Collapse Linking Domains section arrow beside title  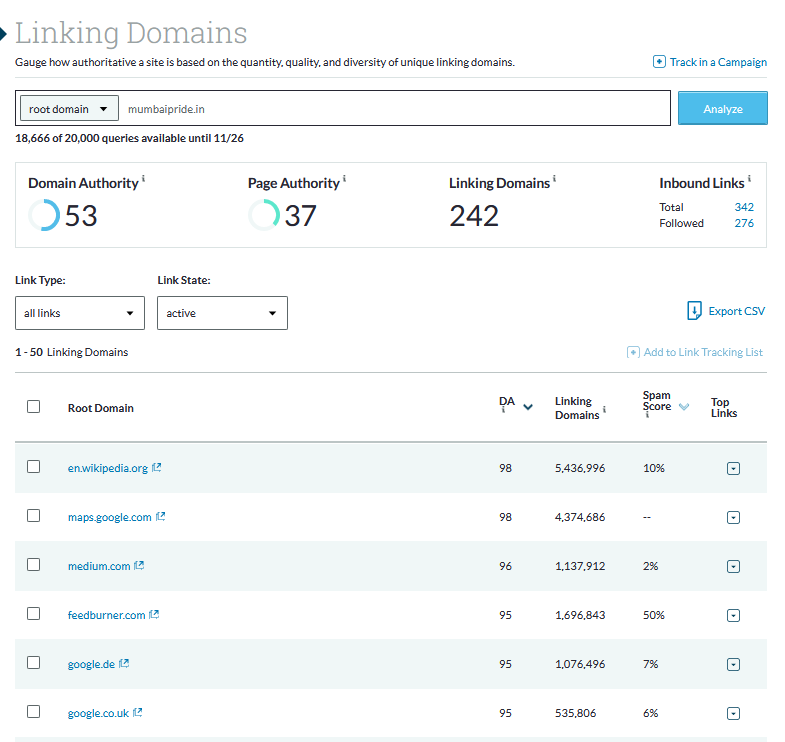click(3, 34)
